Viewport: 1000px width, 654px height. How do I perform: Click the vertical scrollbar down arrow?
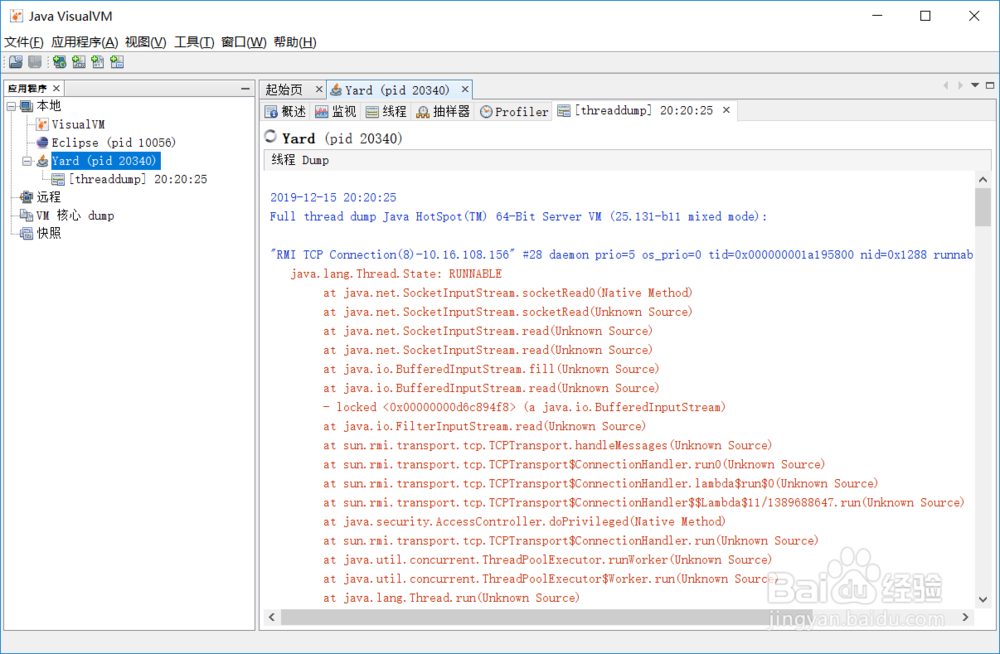tap(983, 599)
